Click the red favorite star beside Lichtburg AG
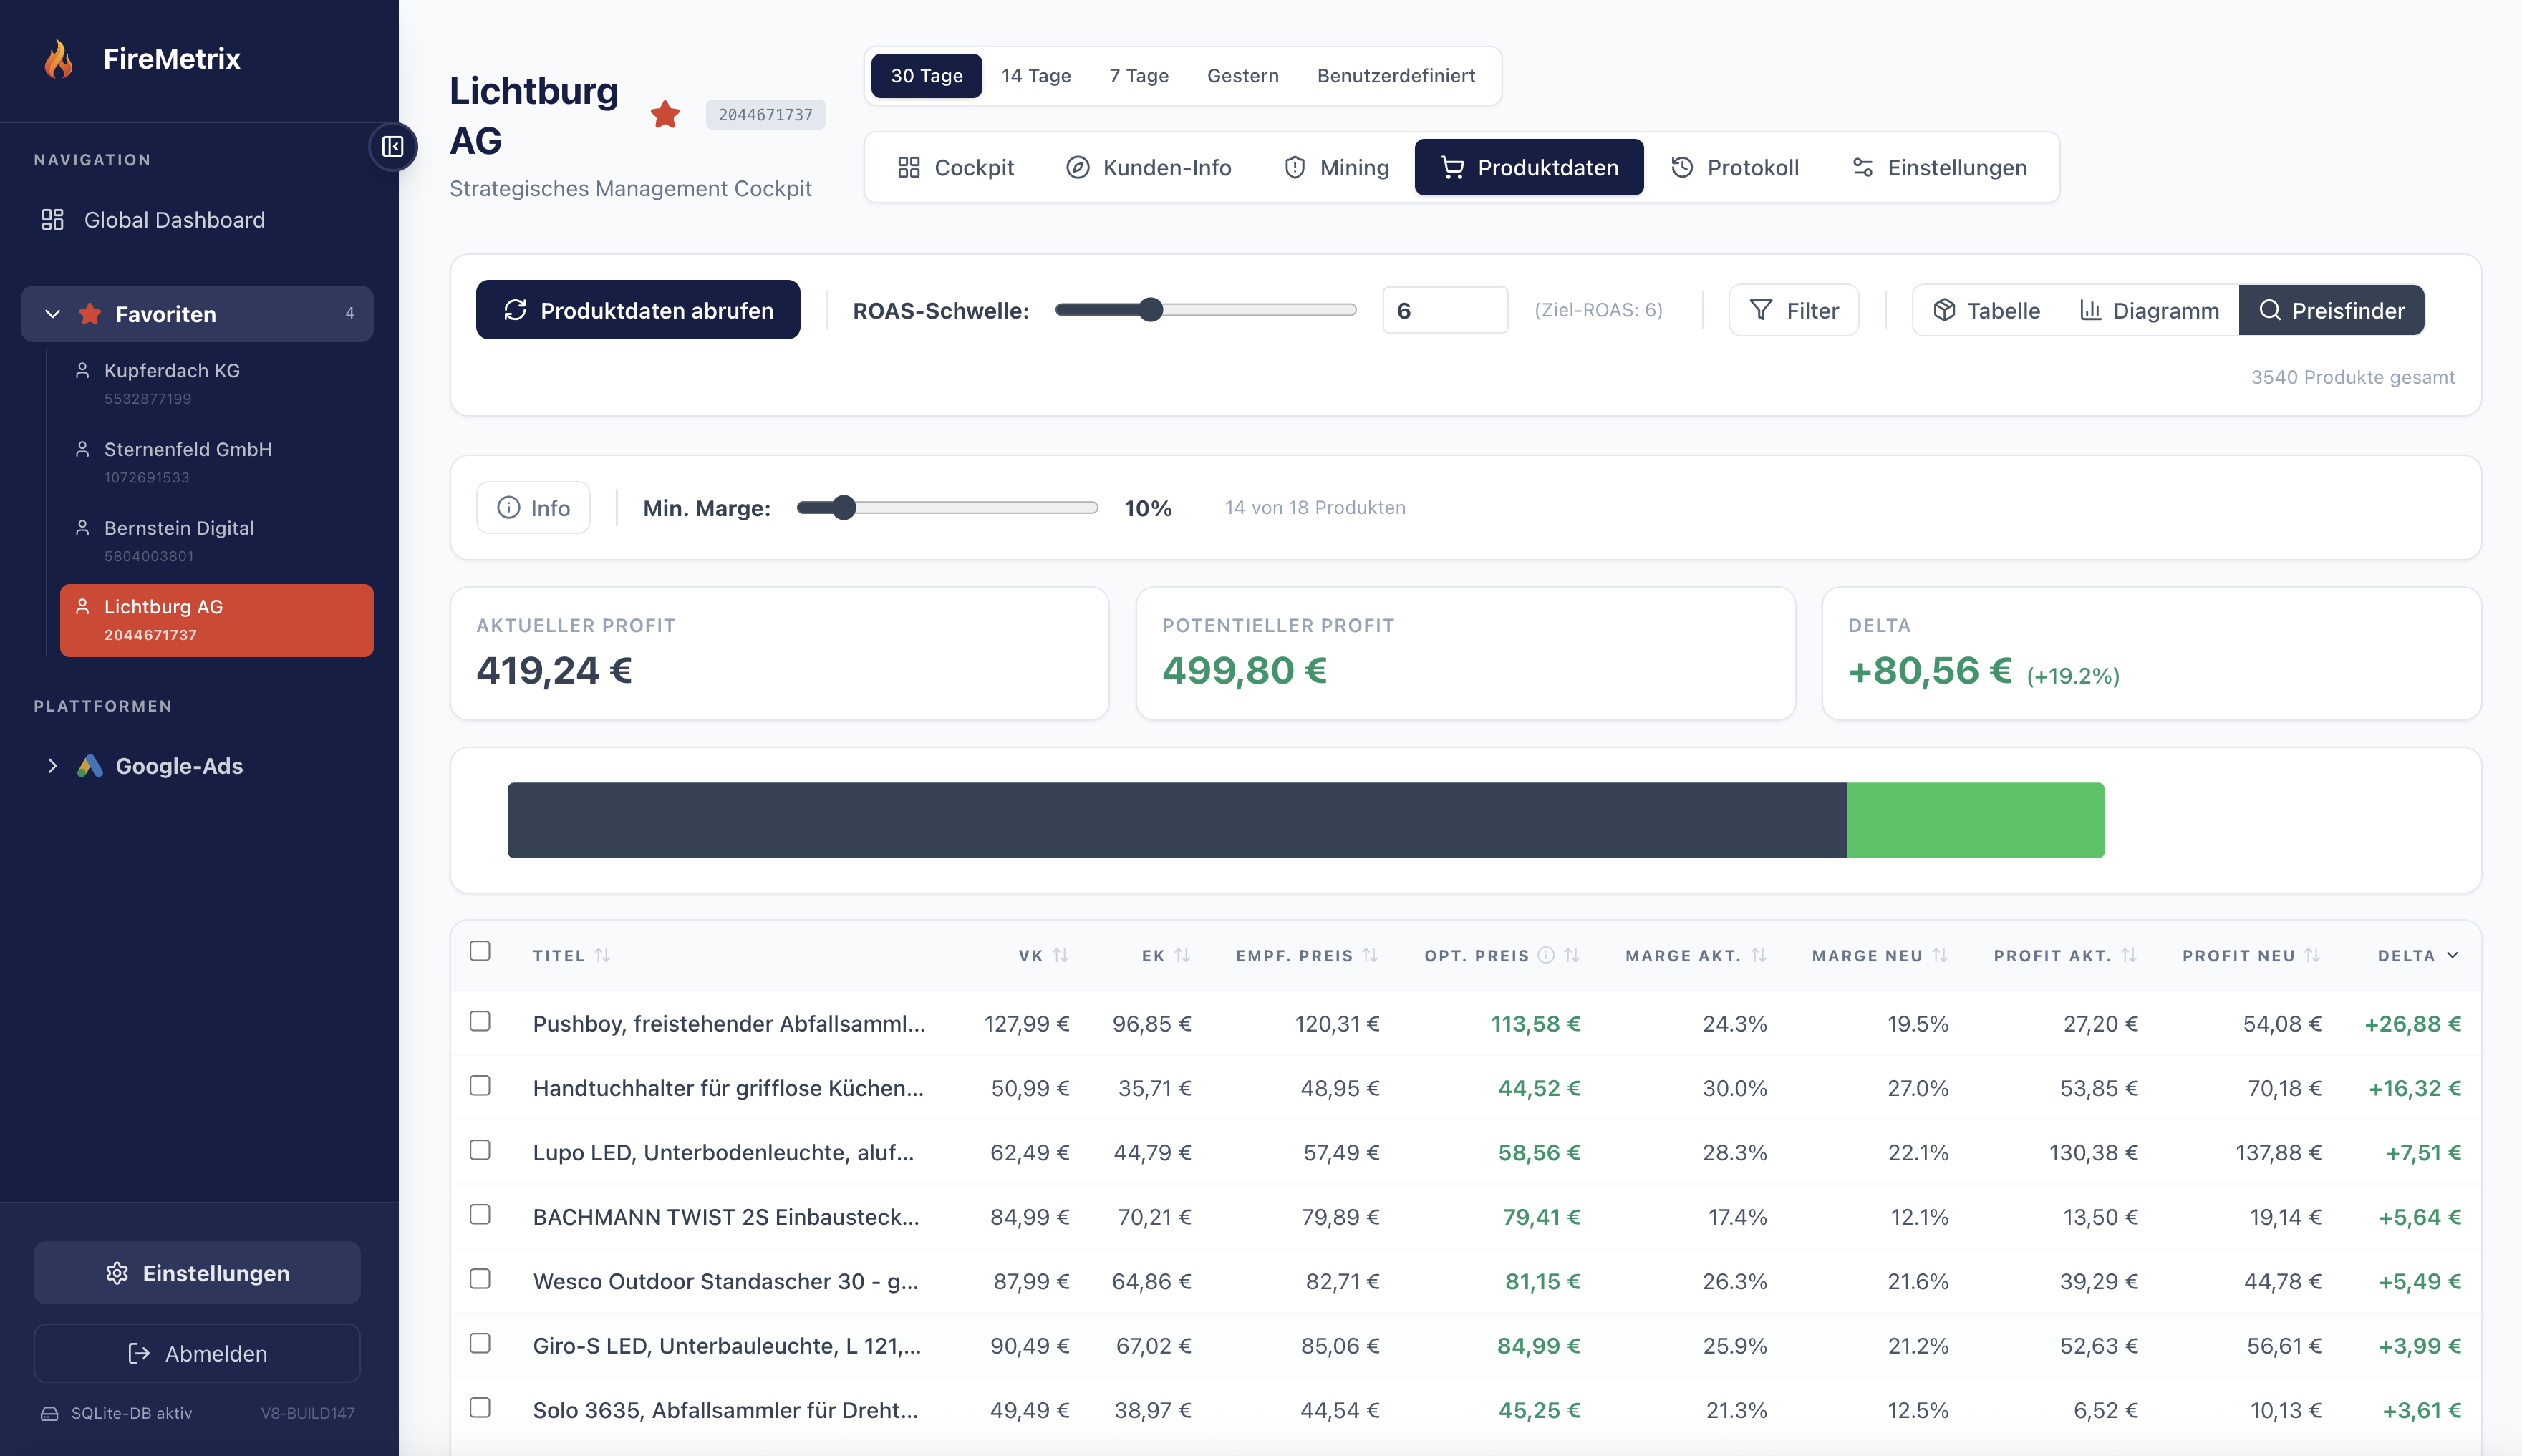Image resolution: width=2522 pixels, height=1456 pixels. [x=665, y=115]
